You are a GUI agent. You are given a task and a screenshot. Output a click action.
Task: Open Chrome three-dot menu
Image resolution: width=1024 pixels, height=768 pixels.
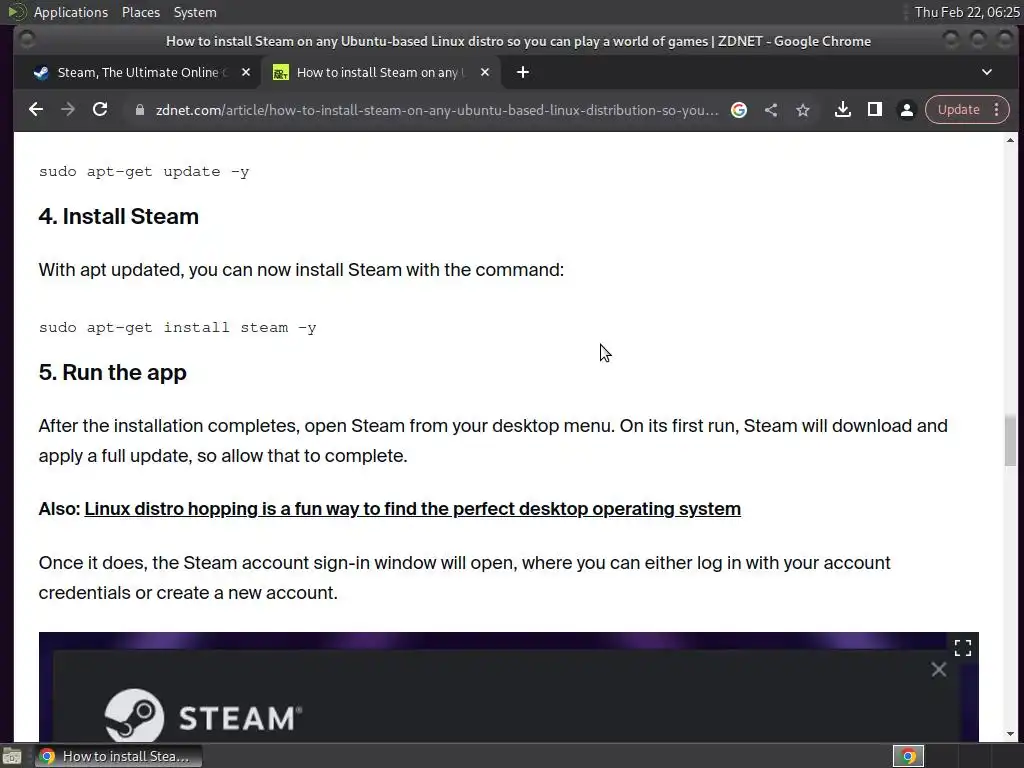click(997, 110)
